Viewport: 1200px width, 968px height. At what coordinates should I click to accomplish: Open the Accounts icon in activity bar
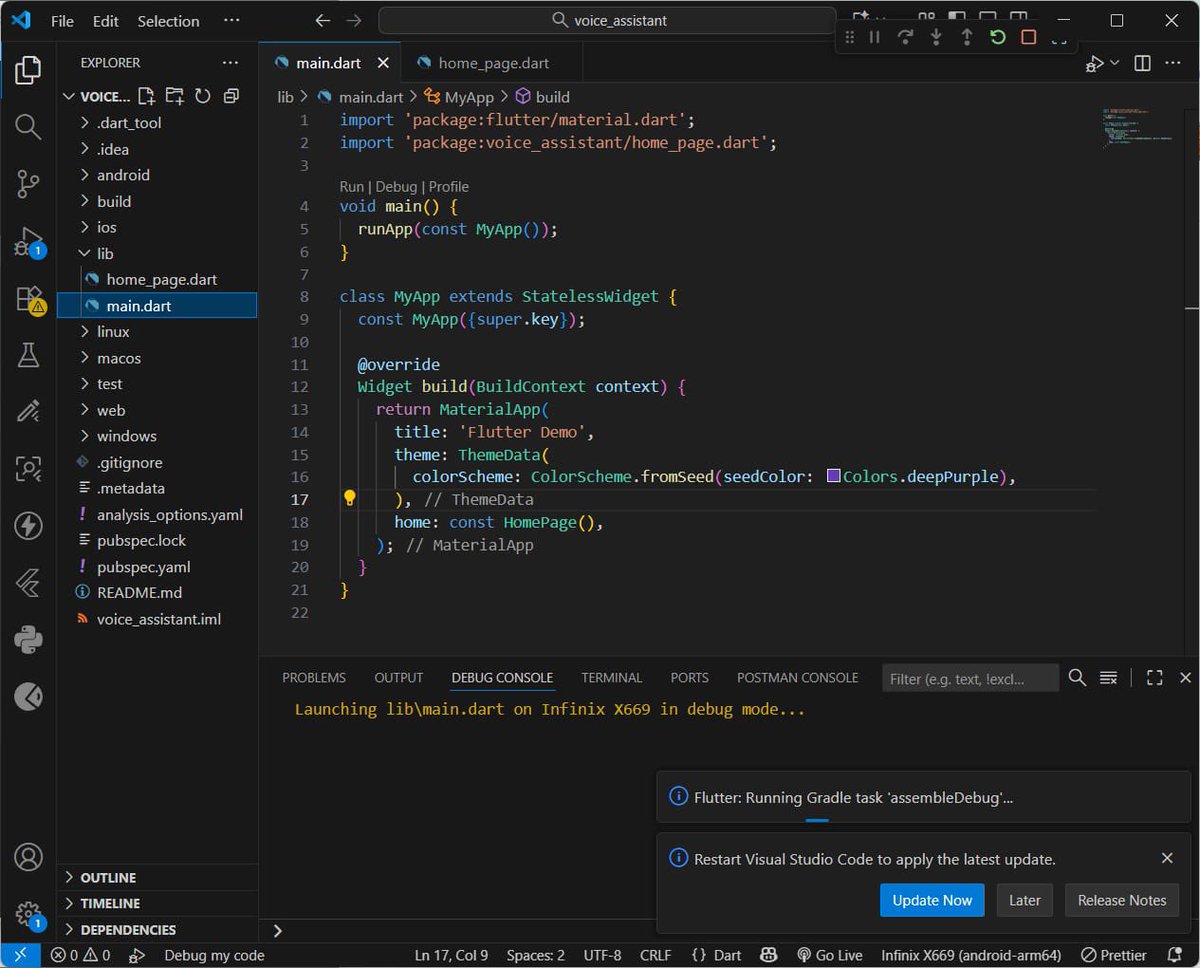click(28, 857)
